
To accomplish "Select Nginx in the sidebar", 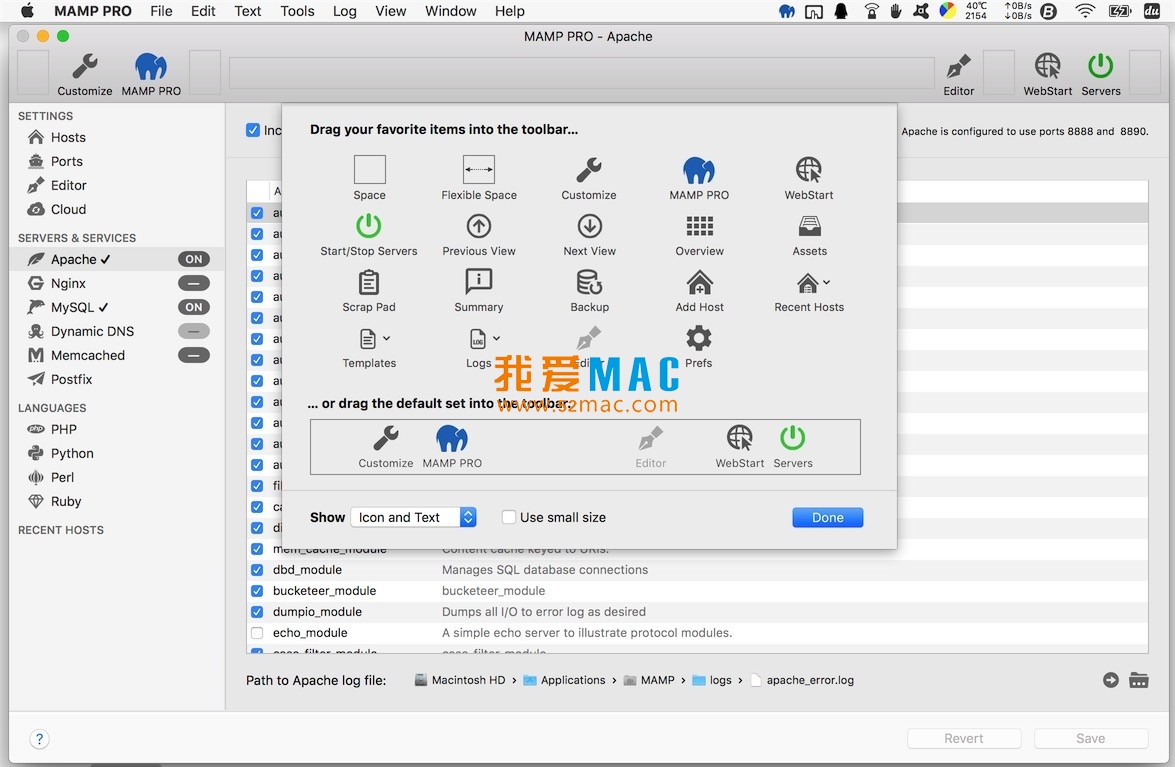I will pos(67,283).
